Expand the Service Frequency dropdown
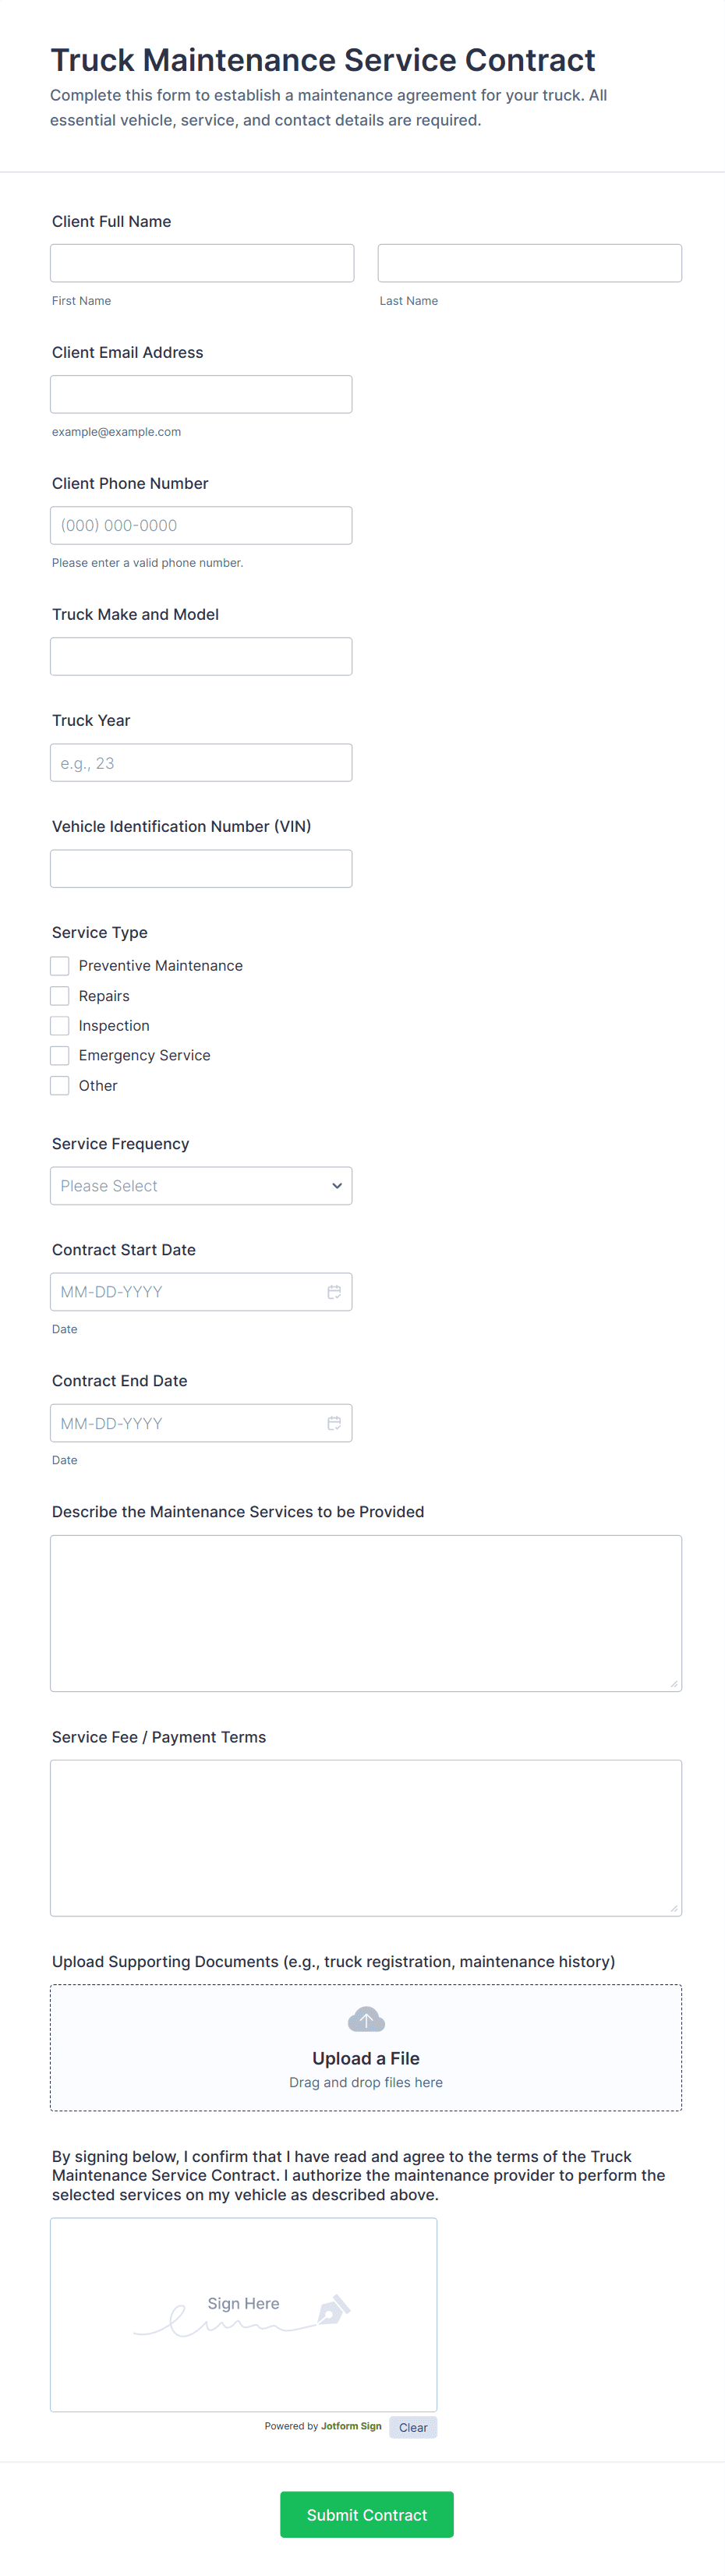The height and width of the screenshot is (2576, 725). (201, 1185)
